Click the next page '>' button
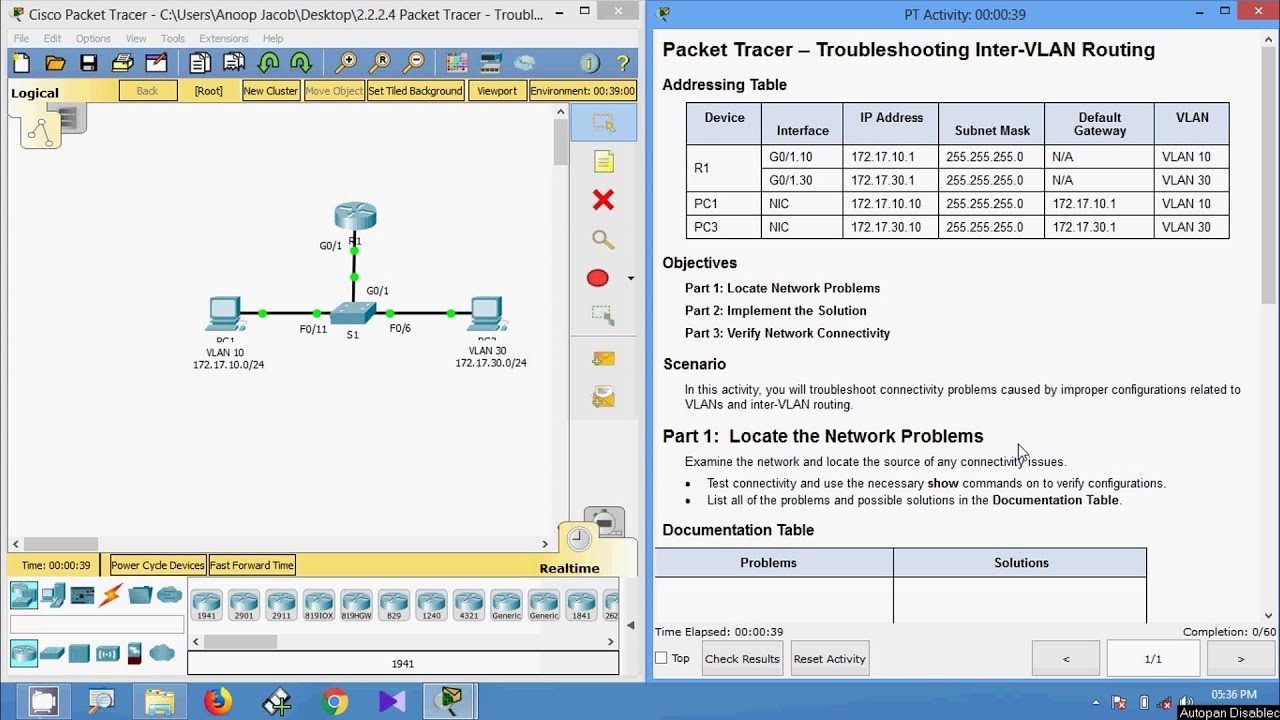The width and height of the screenshot is (1280, 720). click(1241, 659)
